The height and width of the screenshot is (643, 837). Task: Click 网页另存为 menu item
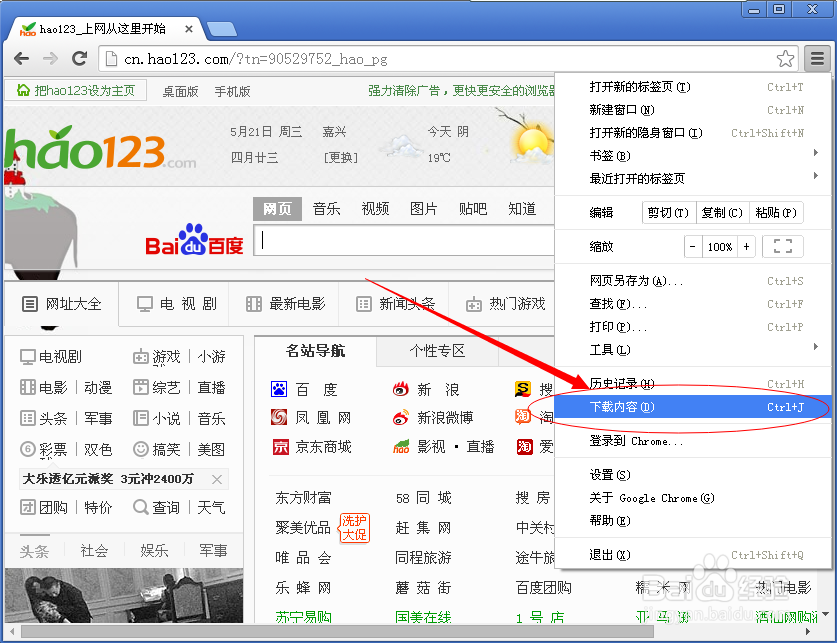pyautogui.click(x=692, y=281)
